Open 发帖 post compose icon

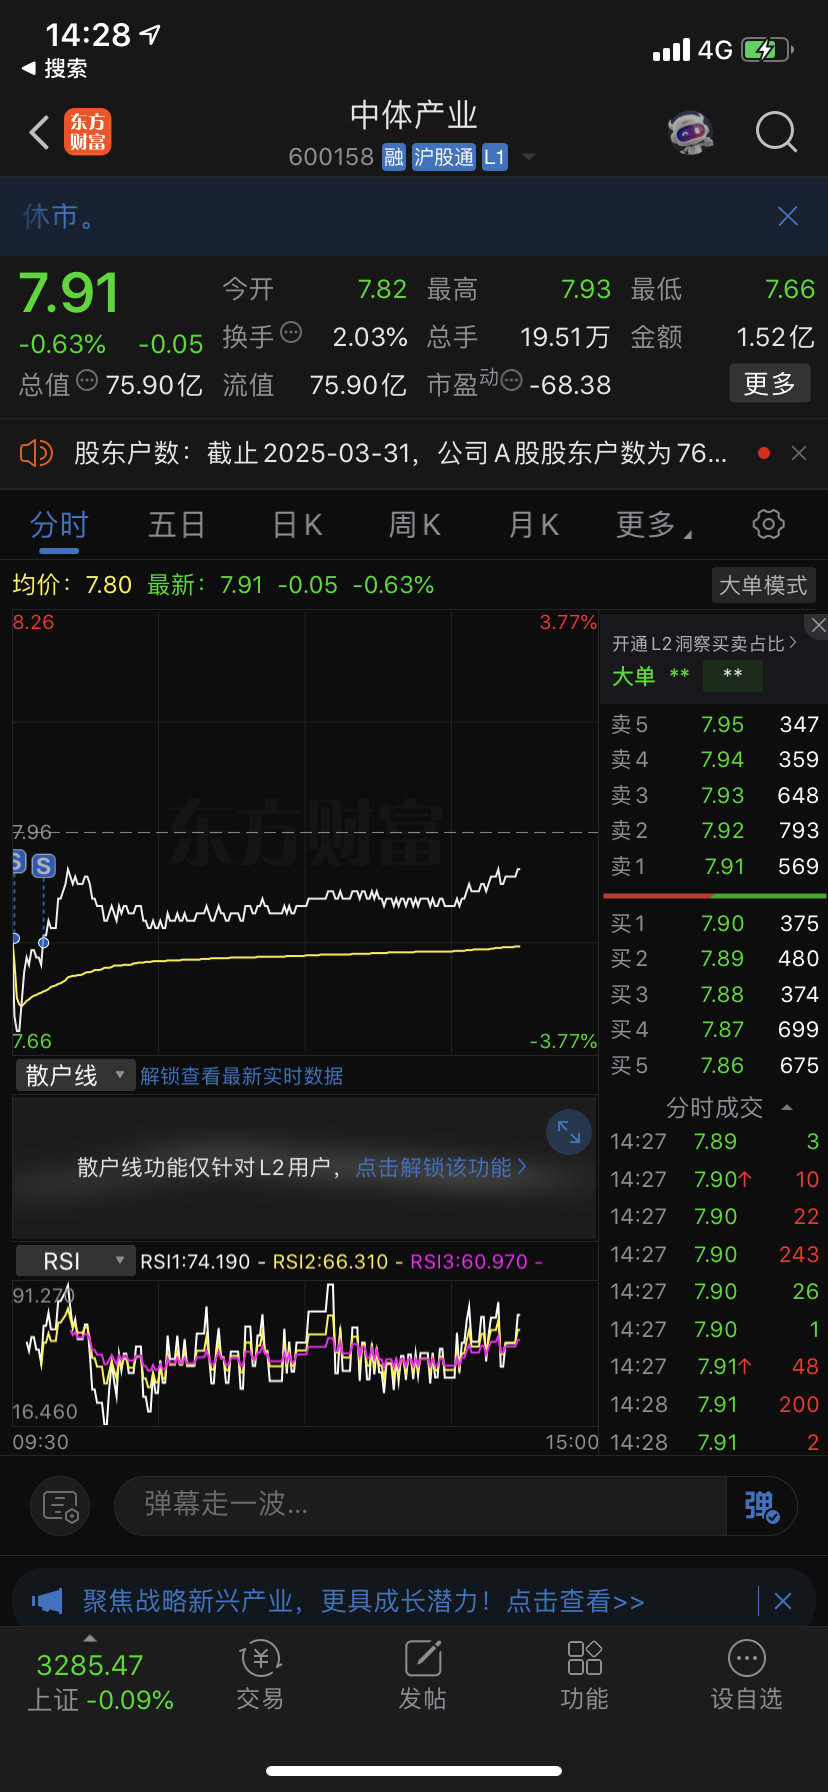coord(422,1676)
